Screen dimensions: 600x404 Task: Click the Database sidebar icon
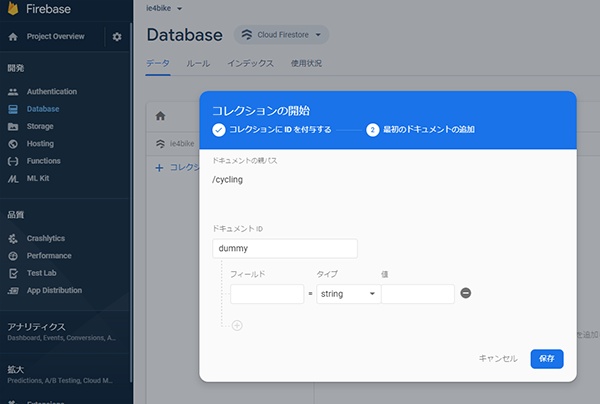point(13,109)
